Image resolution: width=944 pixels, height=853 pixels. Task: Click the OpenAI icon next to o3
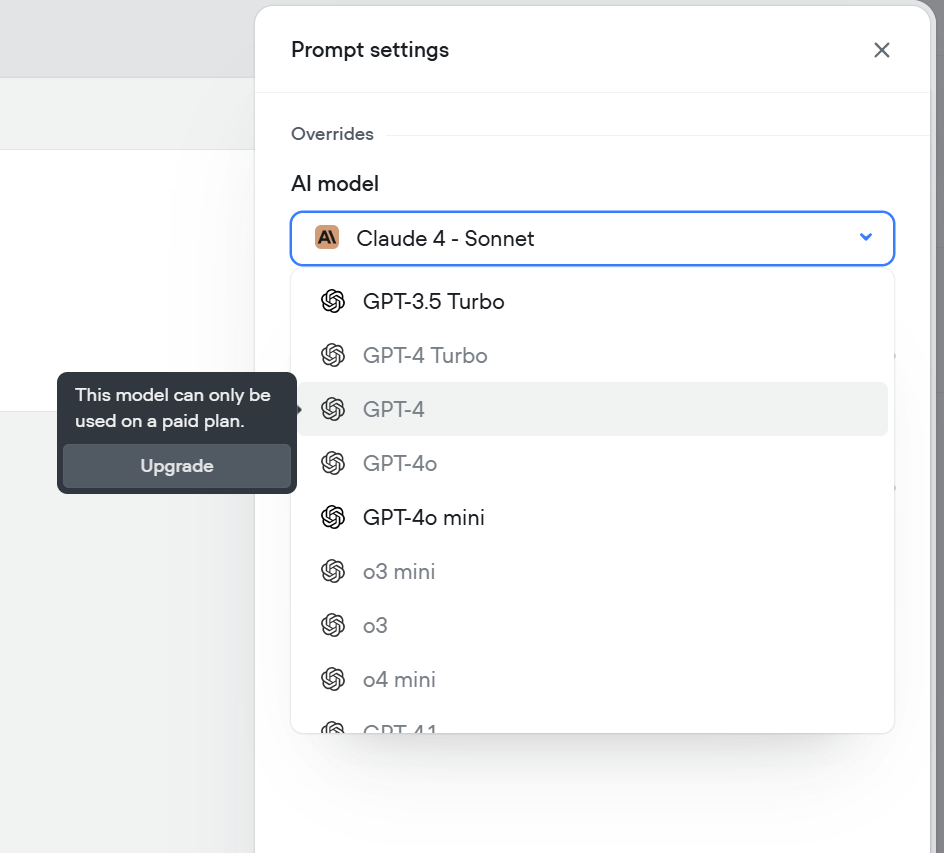pyautogui.click(x=333, y=625)
